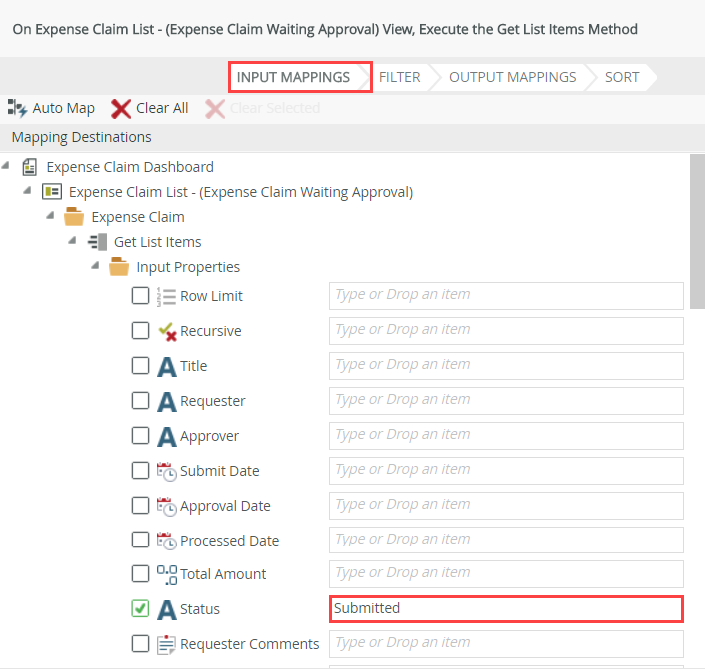Image resolution: width=705 pixels, height=669 pixels.
Task: Click the Total Amount value field
Action: pyautogui.click(x=506, y=574)
